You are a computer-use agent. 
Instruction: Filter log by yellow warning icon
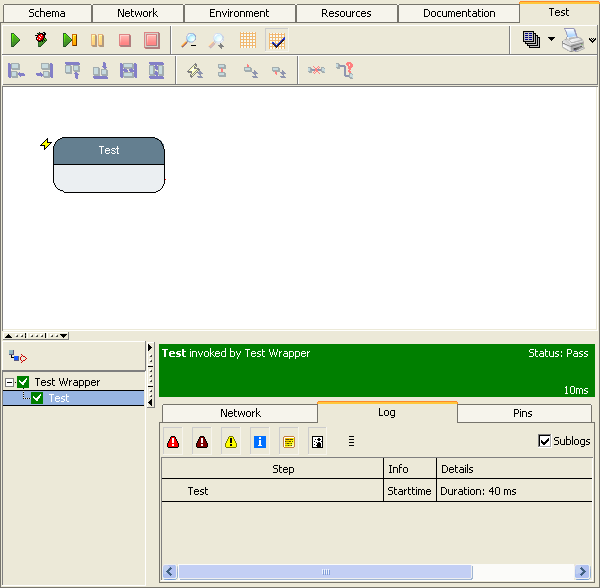pyautogui.click(x=231, y=441)
